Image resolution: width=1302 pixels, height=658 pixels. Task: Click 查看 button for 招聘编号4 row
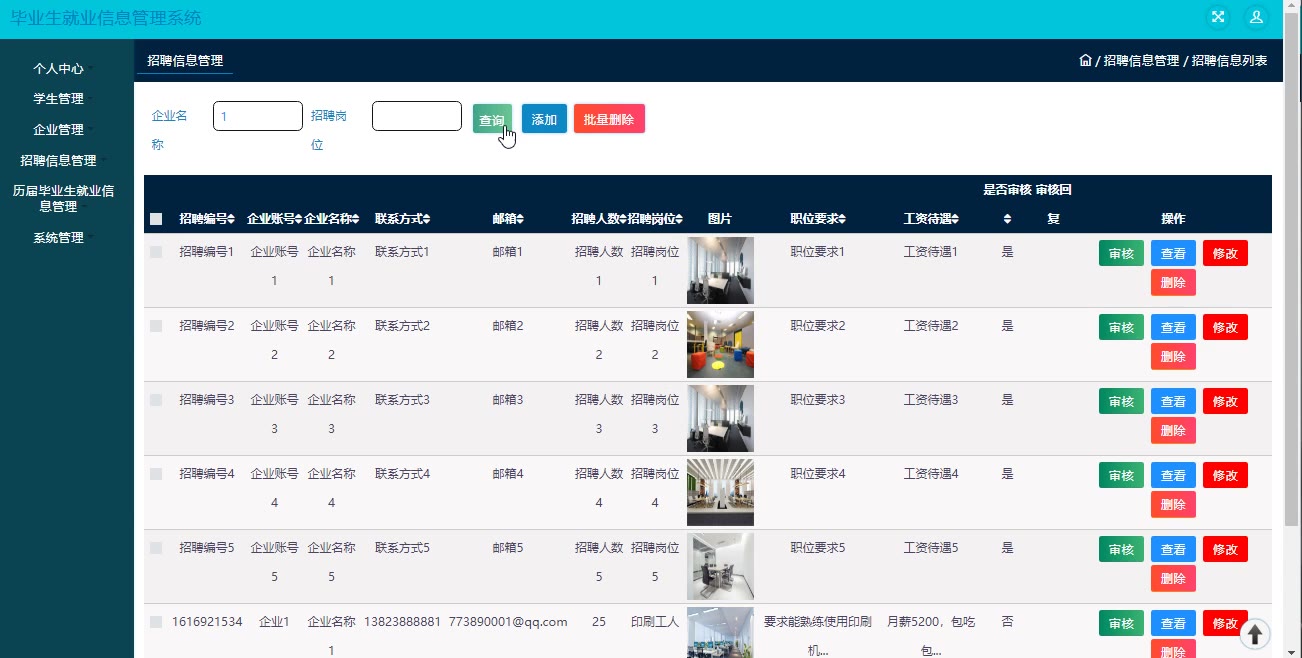click(x=1173, y=475)
